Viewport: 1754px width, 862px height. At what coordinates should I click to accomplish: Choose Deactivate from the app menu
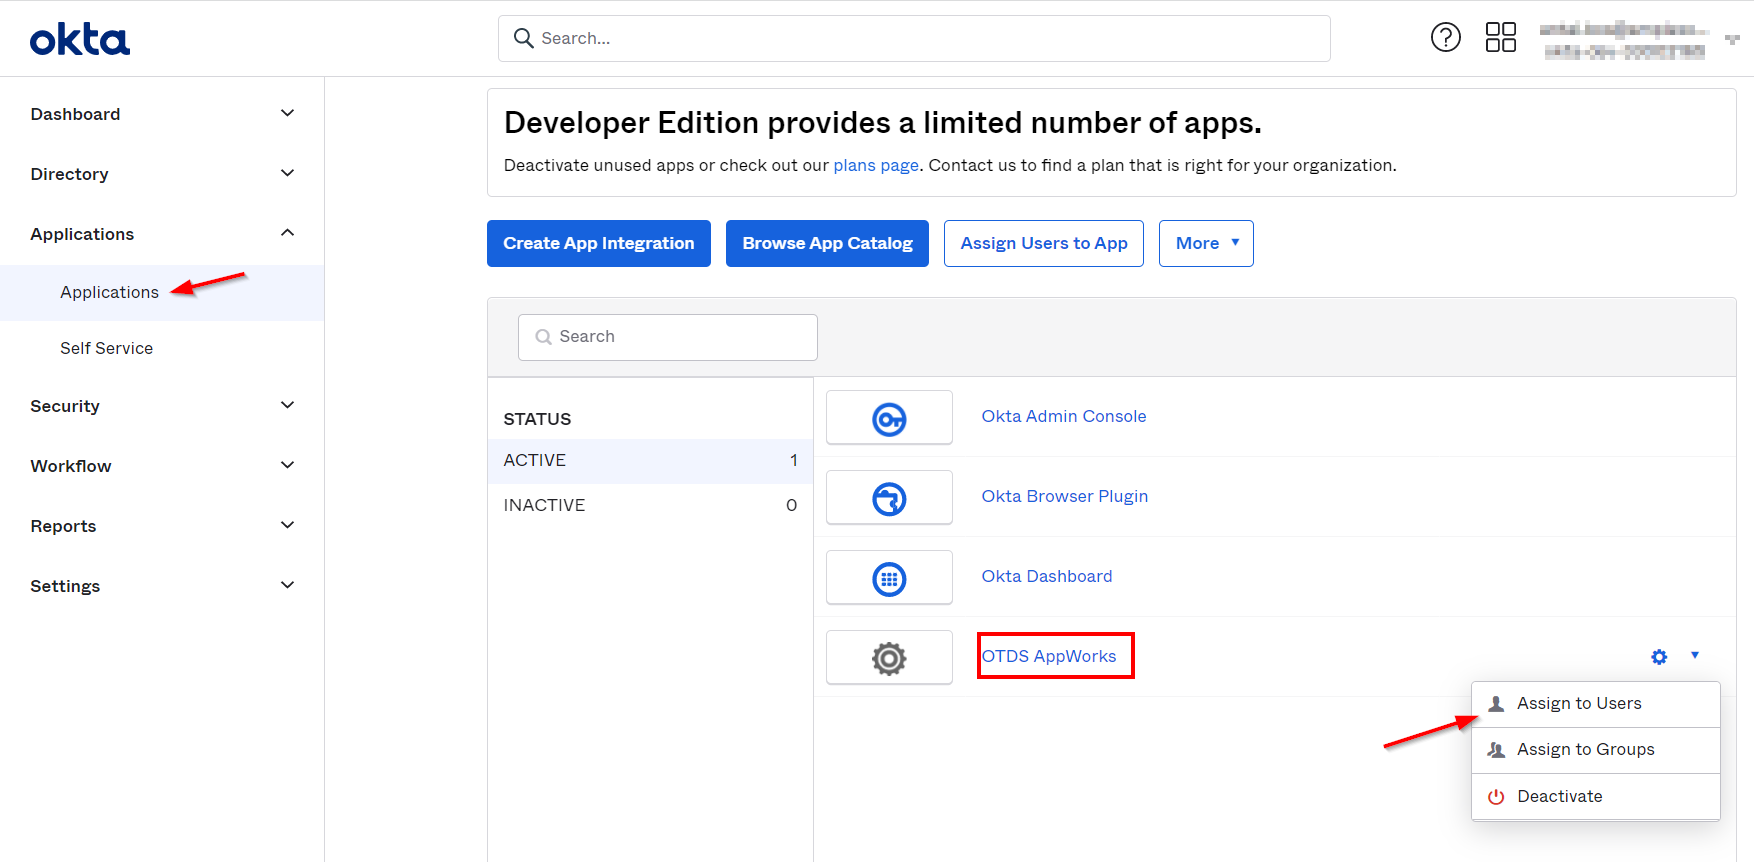click(x=1559, y=797)
